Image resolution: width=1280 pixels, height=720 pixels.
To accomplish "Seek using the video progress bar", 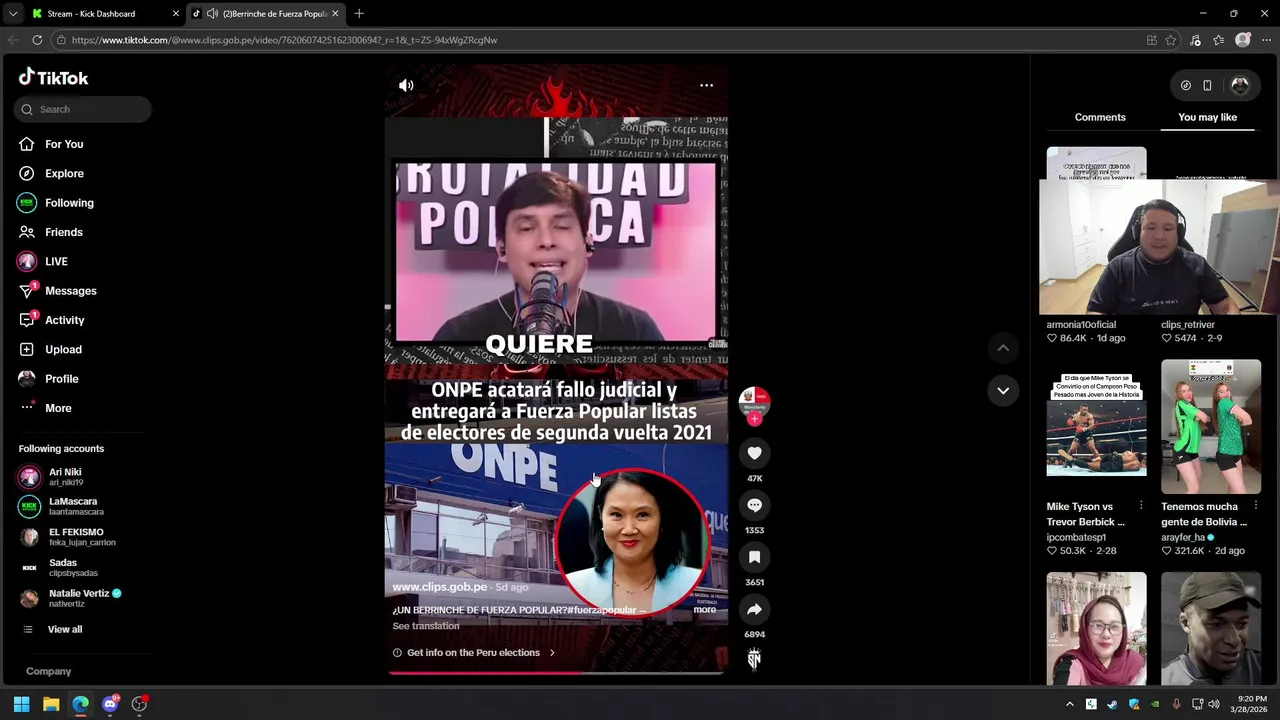I will click(556, 673).
